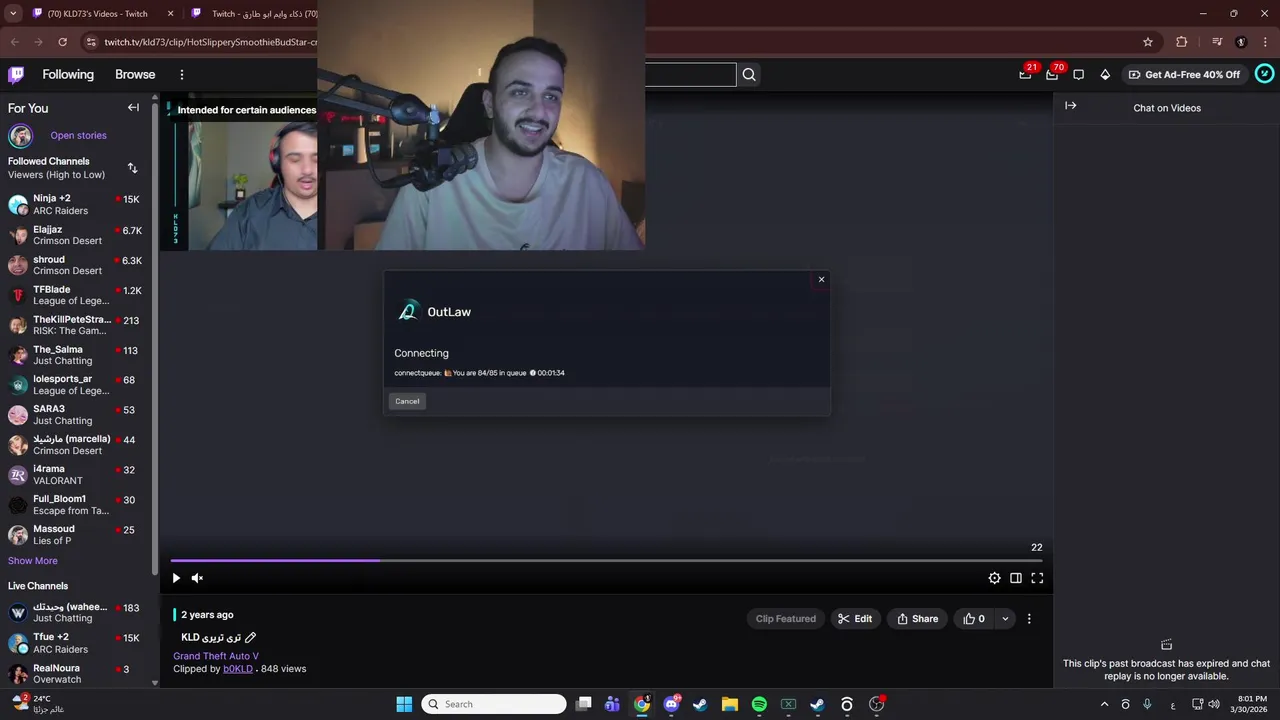Open Ninja +2 ARC Raiders channel

coord(75,204)
